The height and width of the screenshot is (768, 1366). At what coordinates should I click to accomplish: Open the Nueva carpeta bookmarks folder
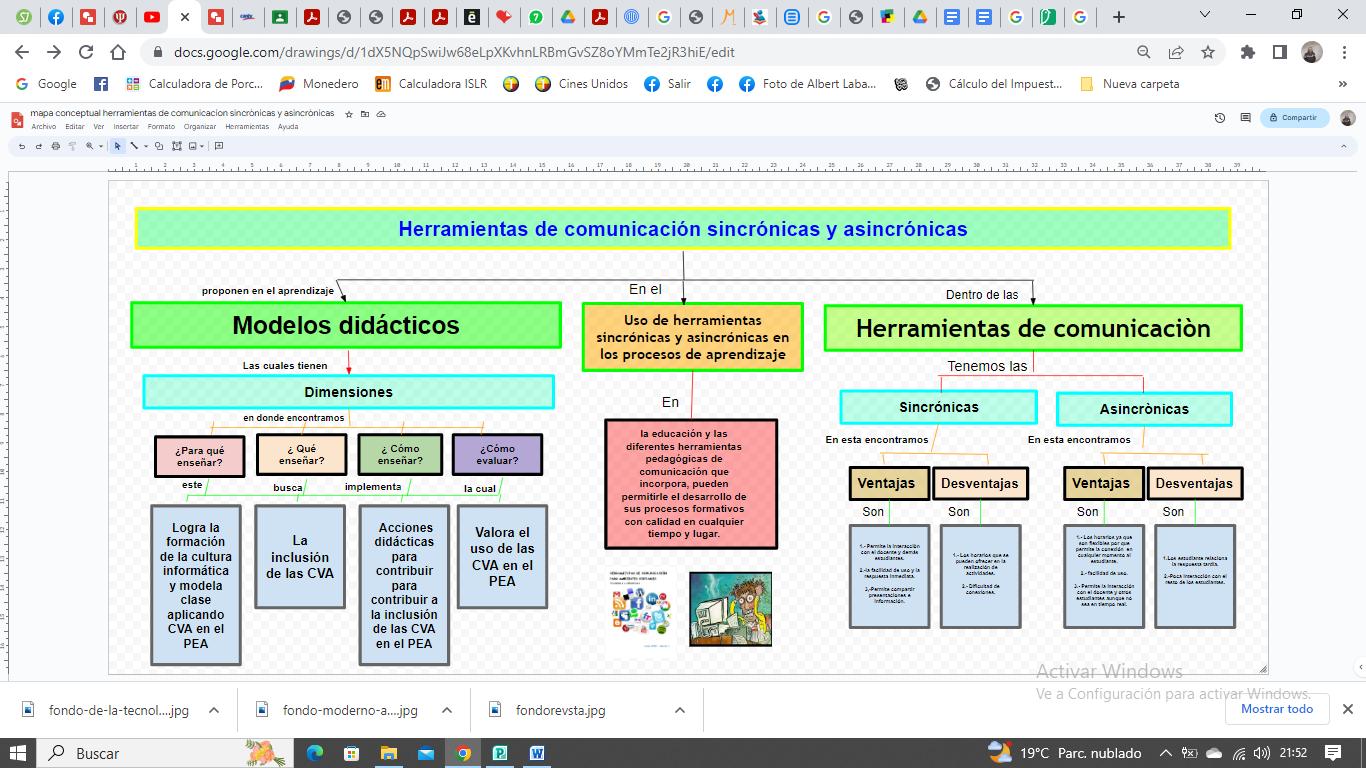(x=1129, y=84)
